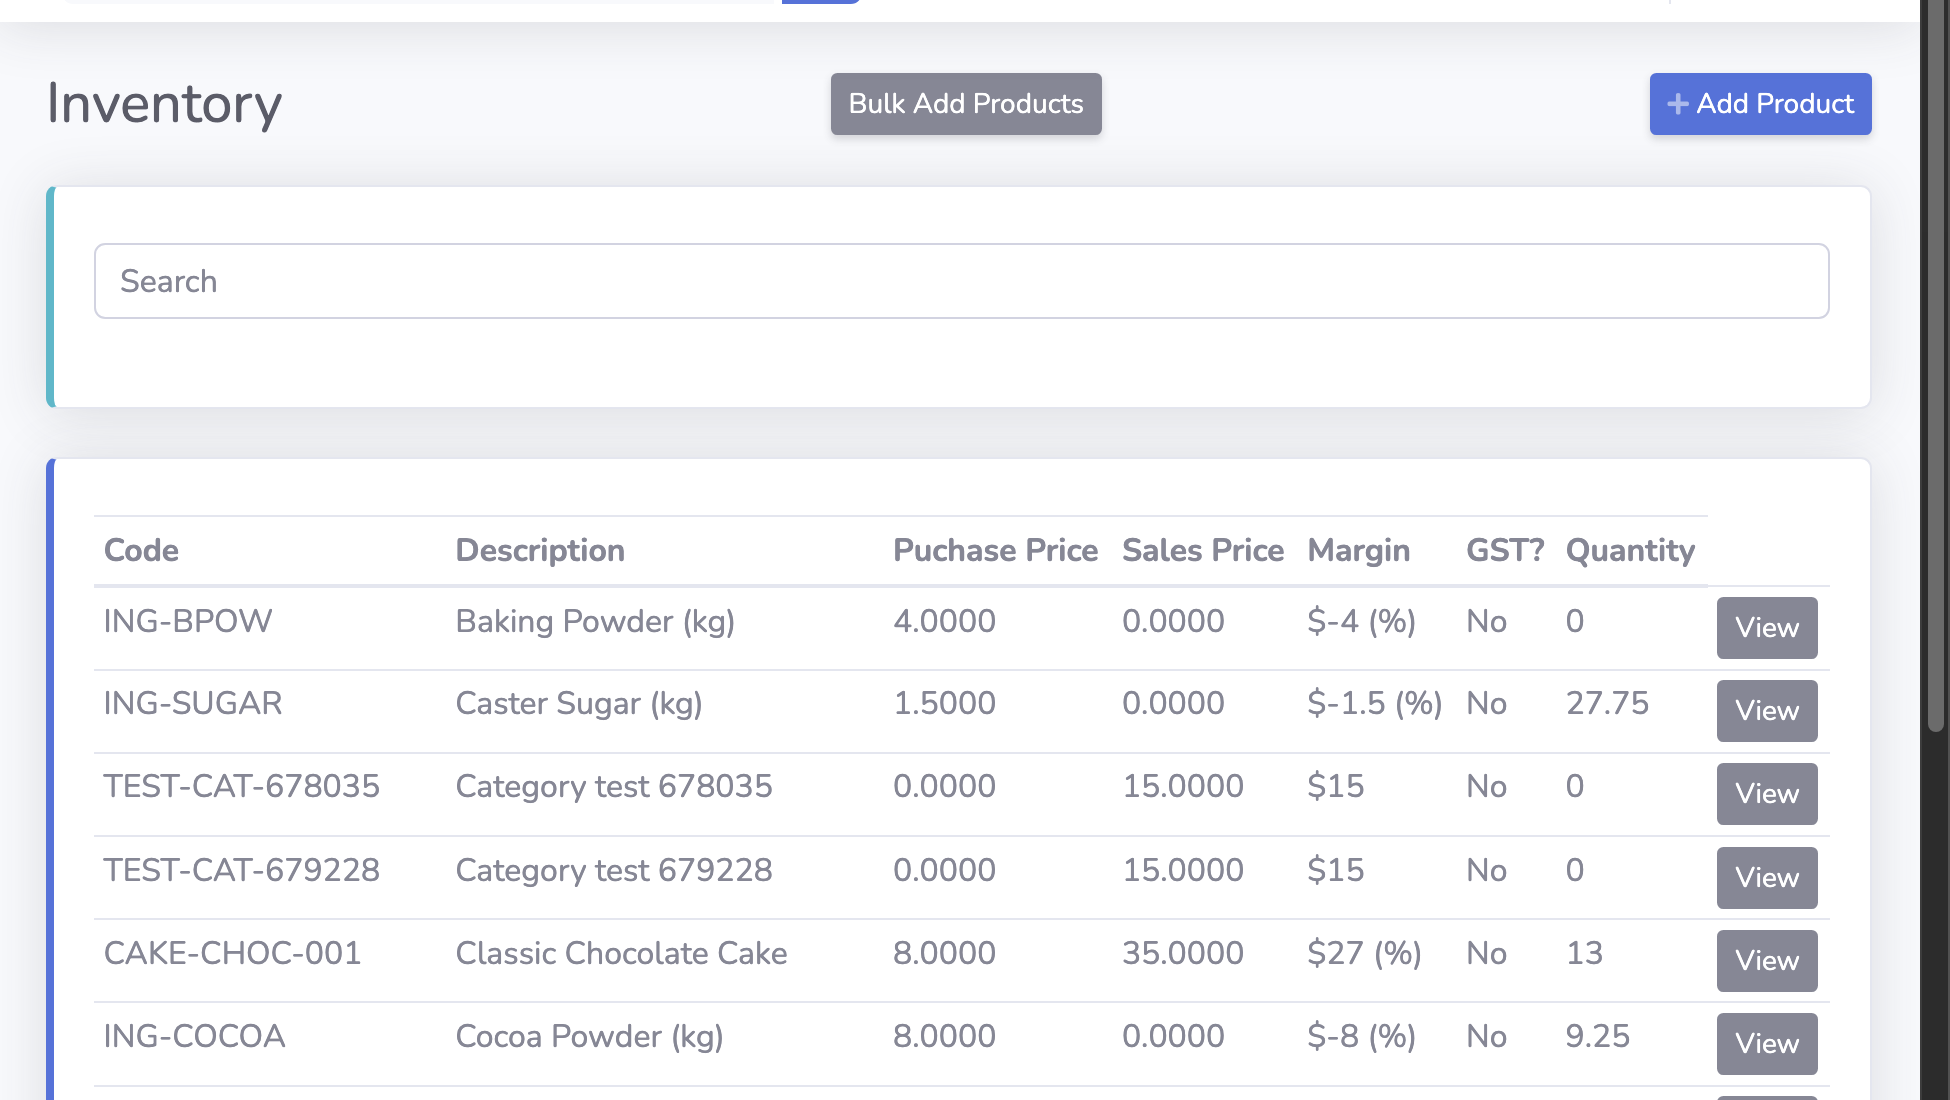
Task: Click the Category test 678035 description
Action: pos(614,786)
